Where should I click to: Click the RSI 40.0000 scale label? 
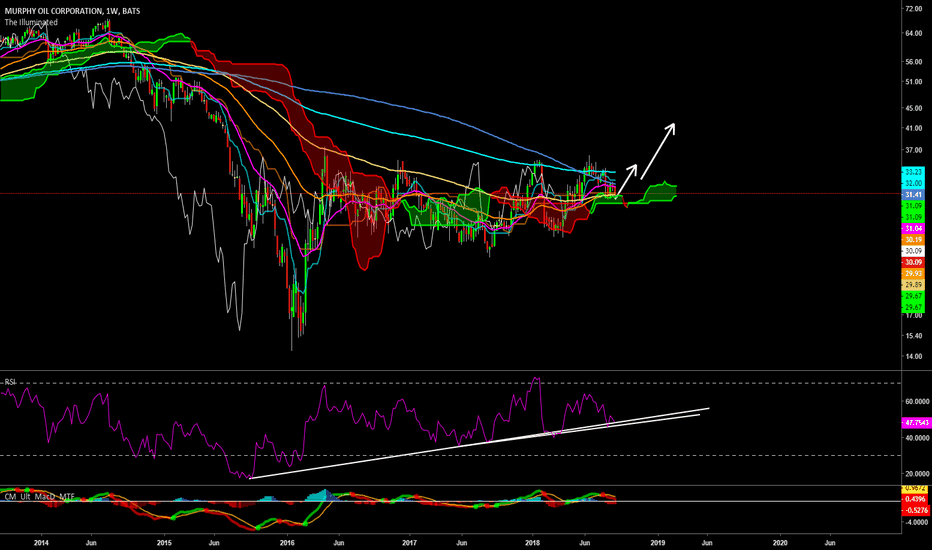point(917,438)
